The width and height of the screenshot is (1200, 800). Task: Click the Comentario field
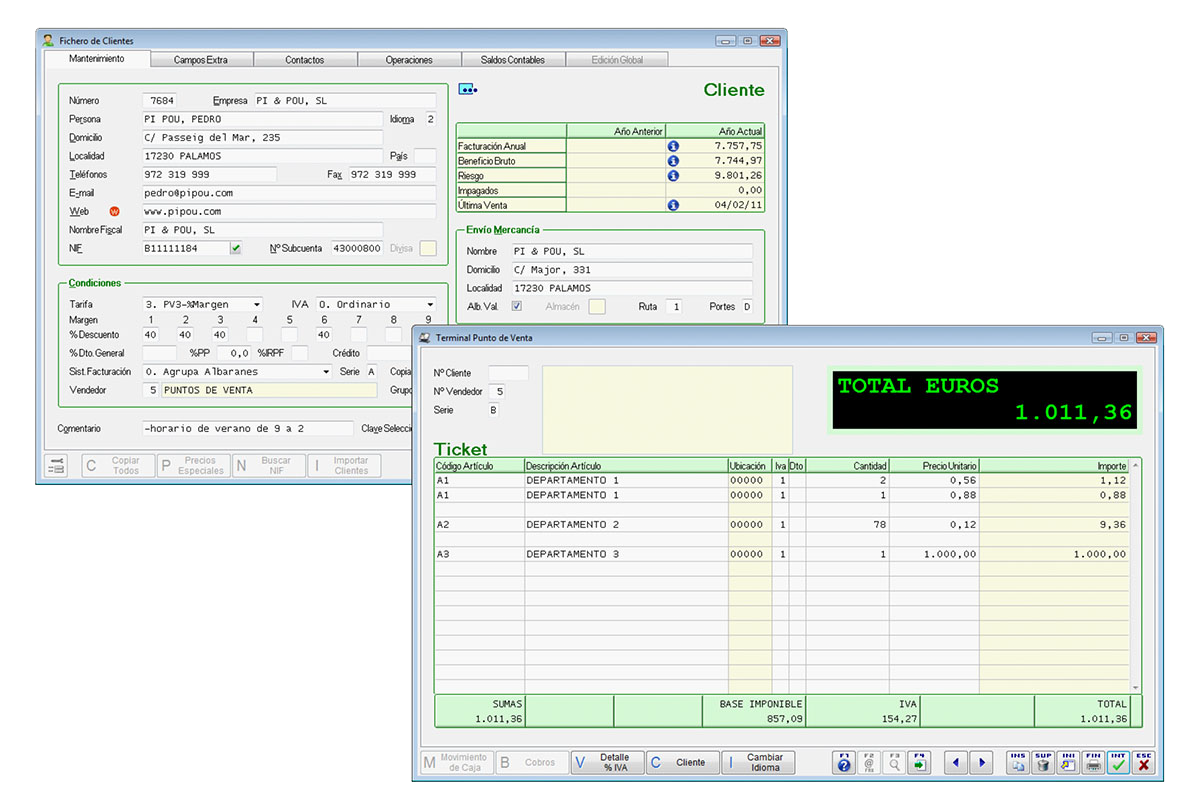click(248, 428)
